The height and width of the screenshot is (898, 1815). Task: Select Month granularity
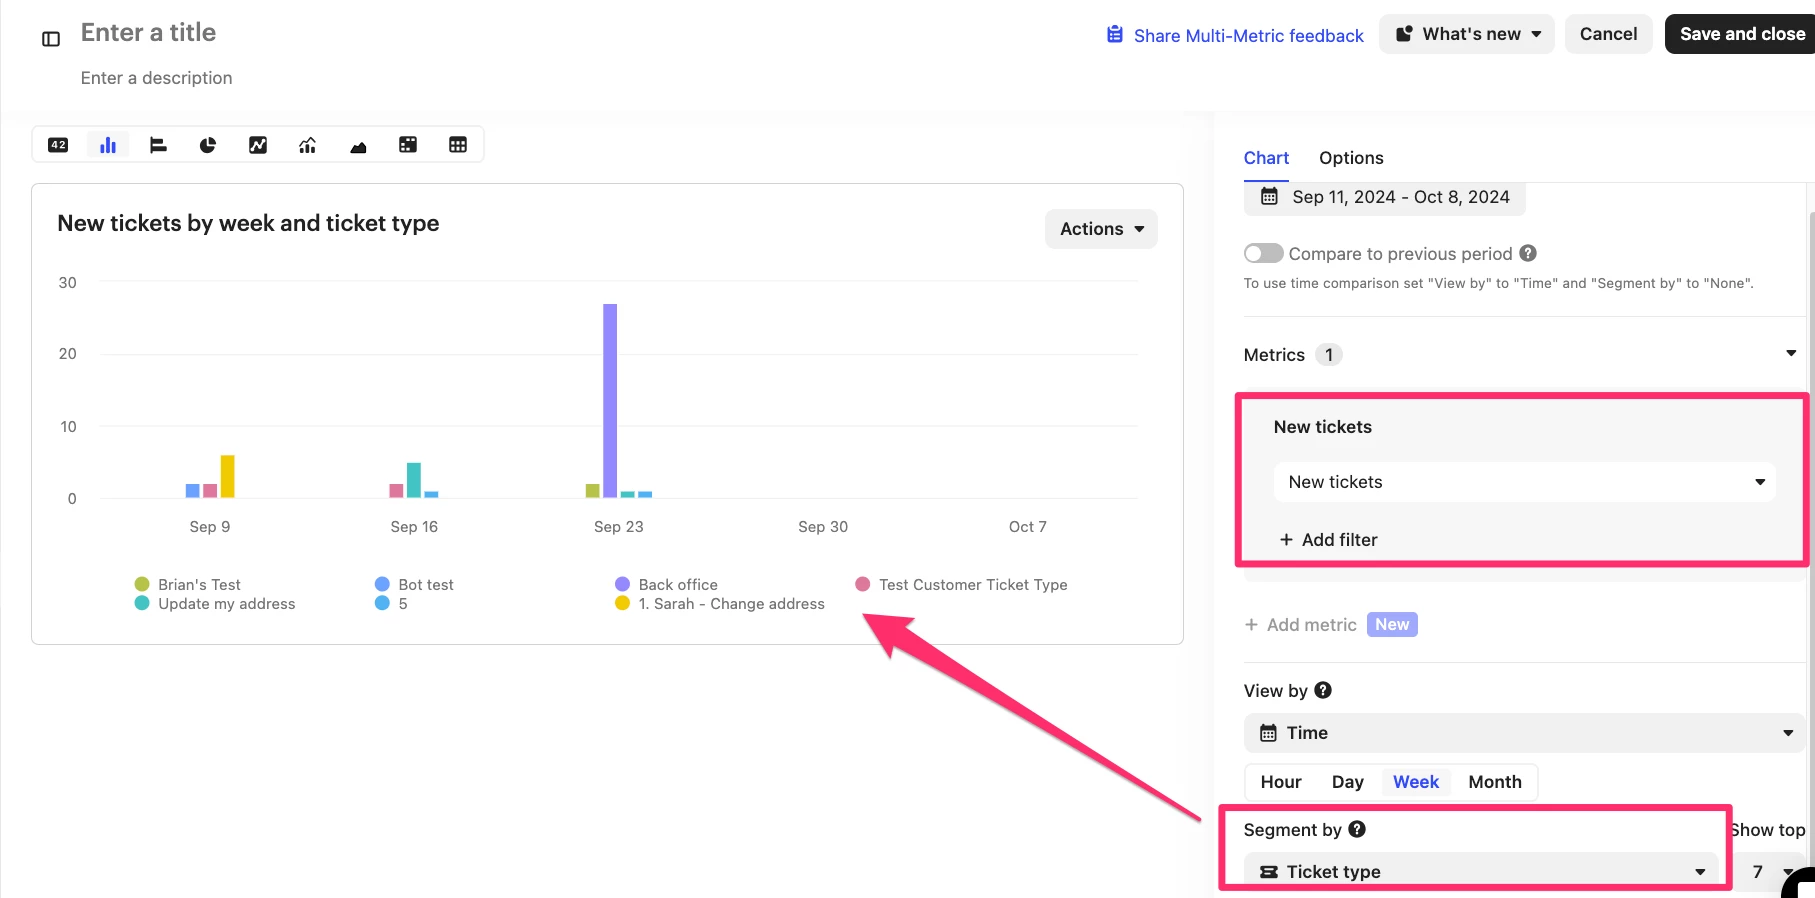tap(1495, 782)
